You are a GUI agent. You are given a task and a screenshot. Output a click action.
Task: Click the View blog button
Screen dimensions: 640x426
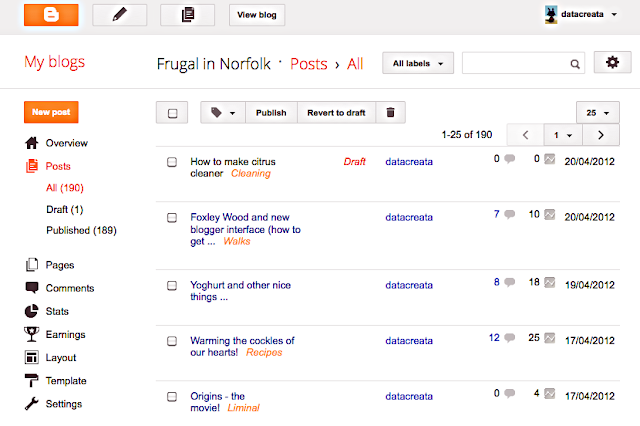(x=257, y=15)
